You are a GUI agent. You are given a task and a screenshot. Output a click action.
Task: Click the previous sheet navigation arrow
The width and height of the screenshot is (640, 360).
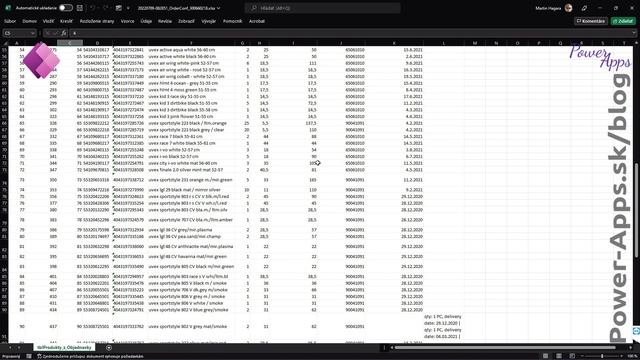(x=9, y=347)
